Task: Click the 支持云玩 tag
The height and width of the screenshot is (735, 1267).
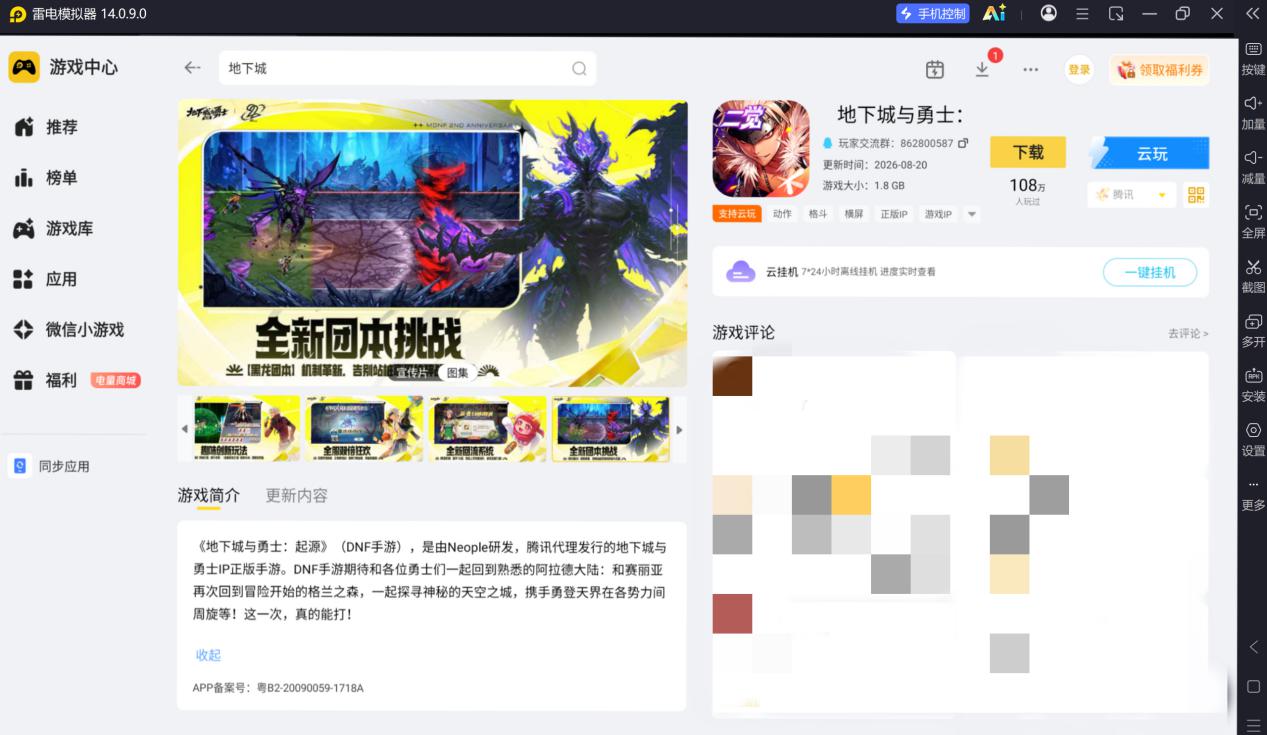Action: click(x=737, y=214)
